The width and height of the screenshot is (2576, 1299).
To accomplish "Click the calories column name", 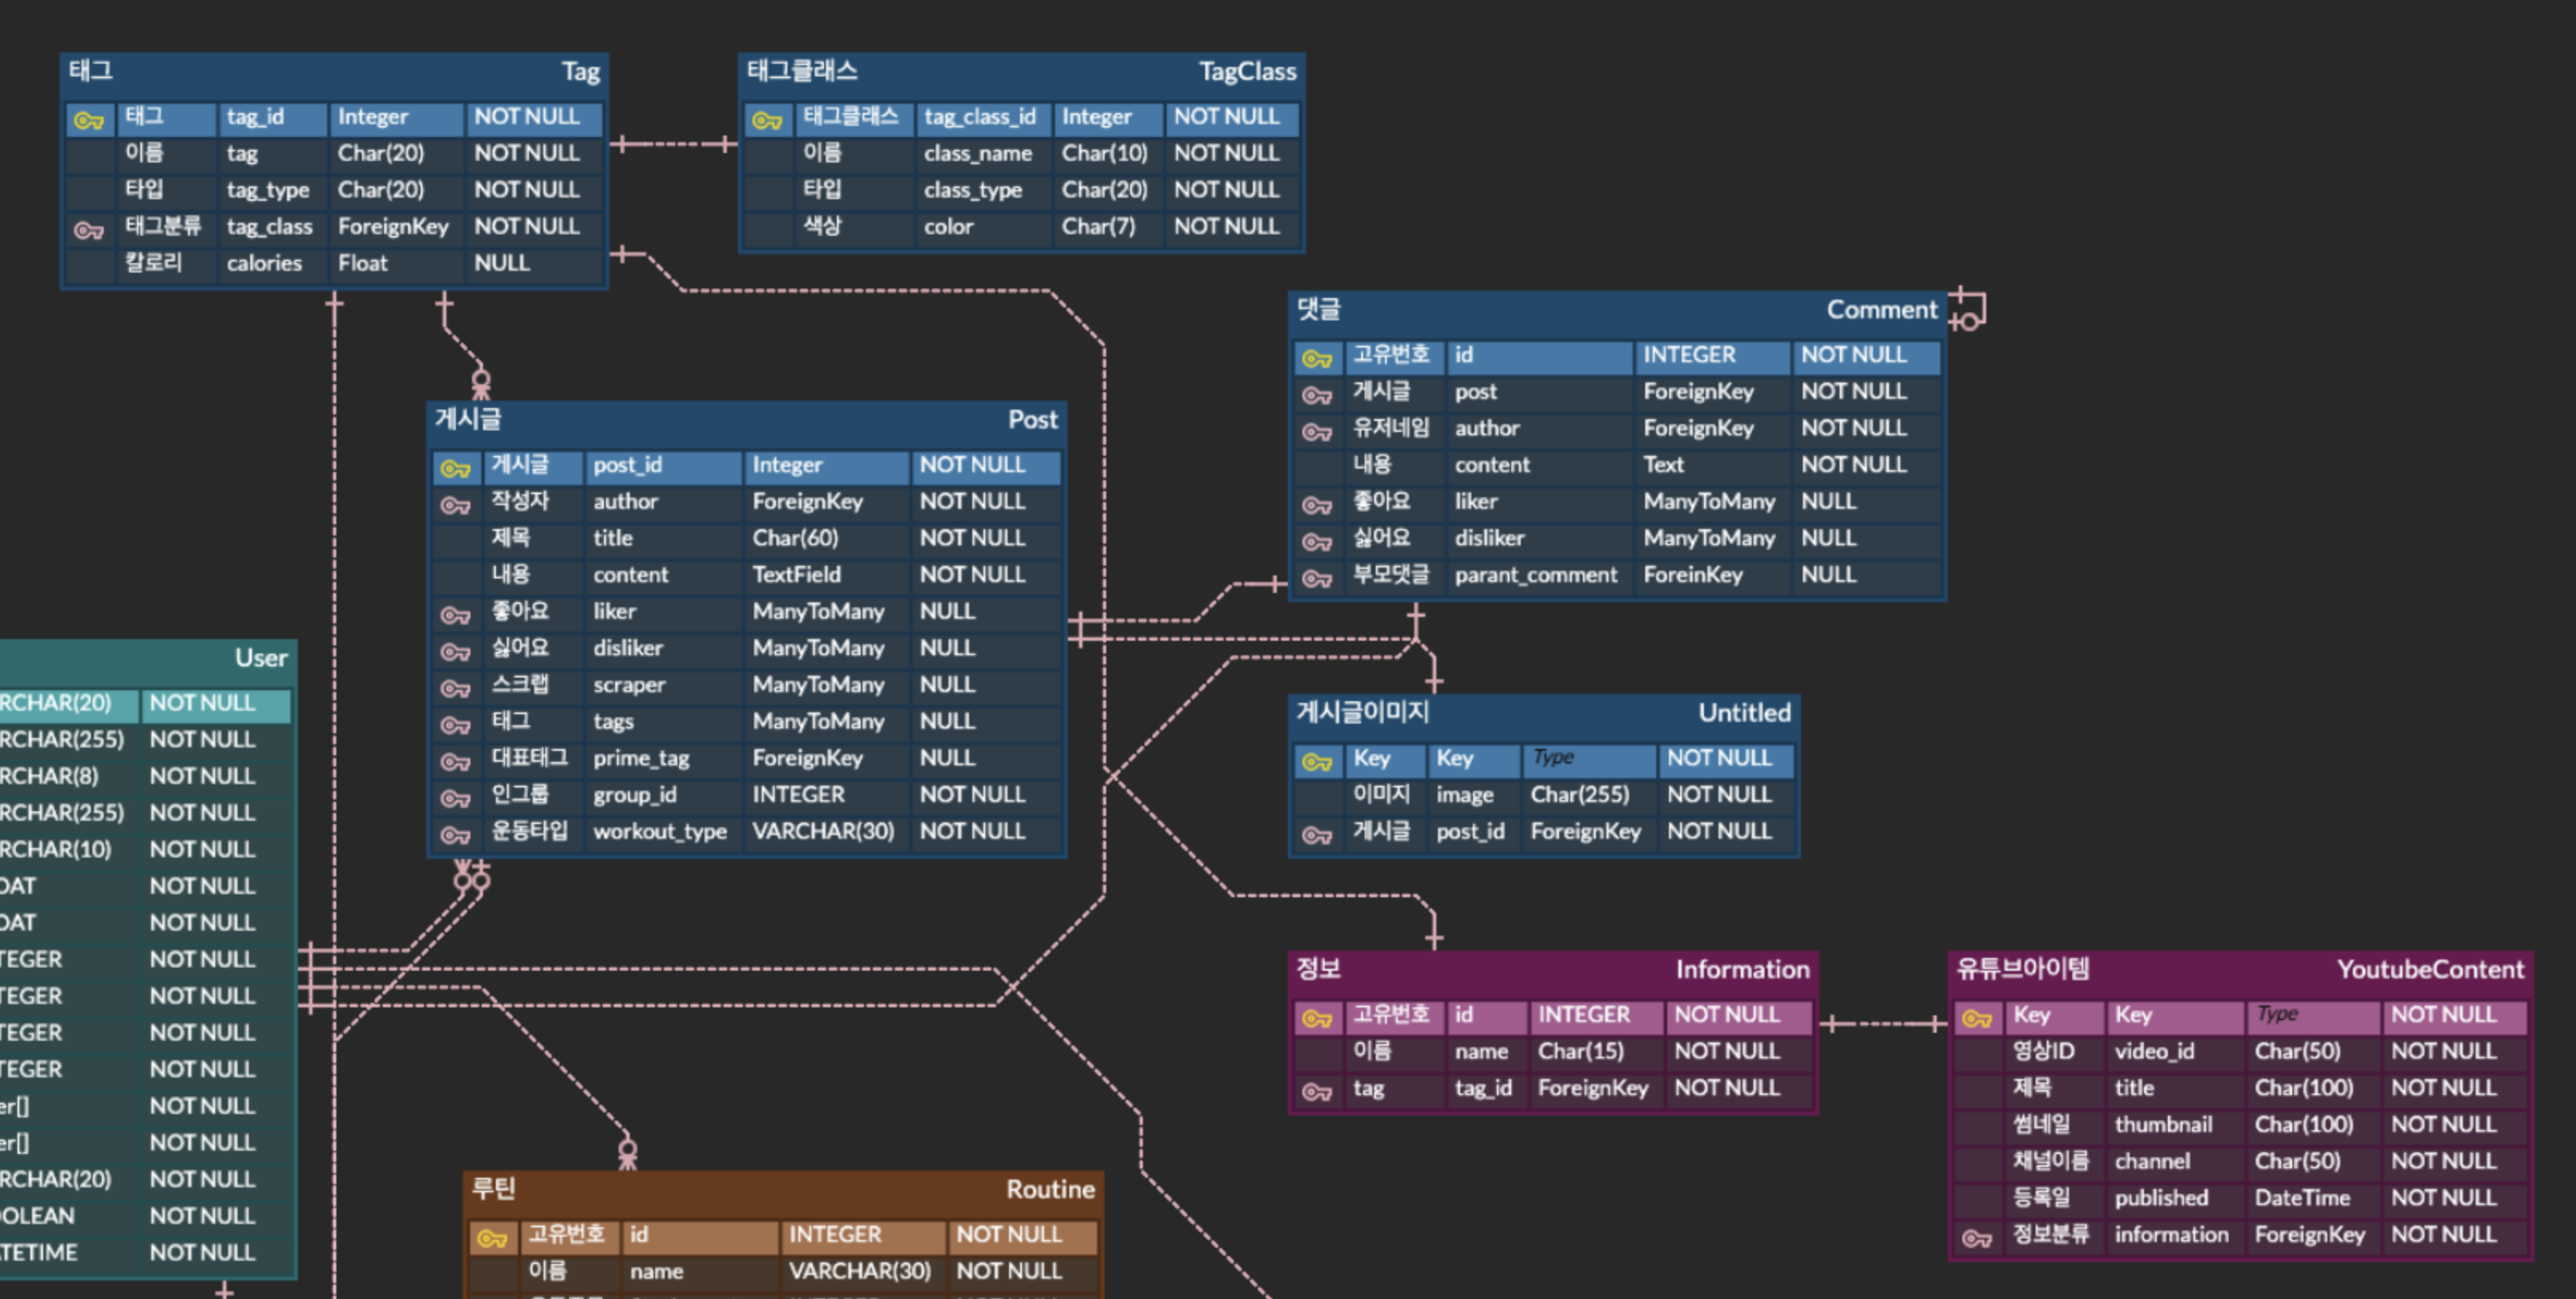I will pos(264,263).
